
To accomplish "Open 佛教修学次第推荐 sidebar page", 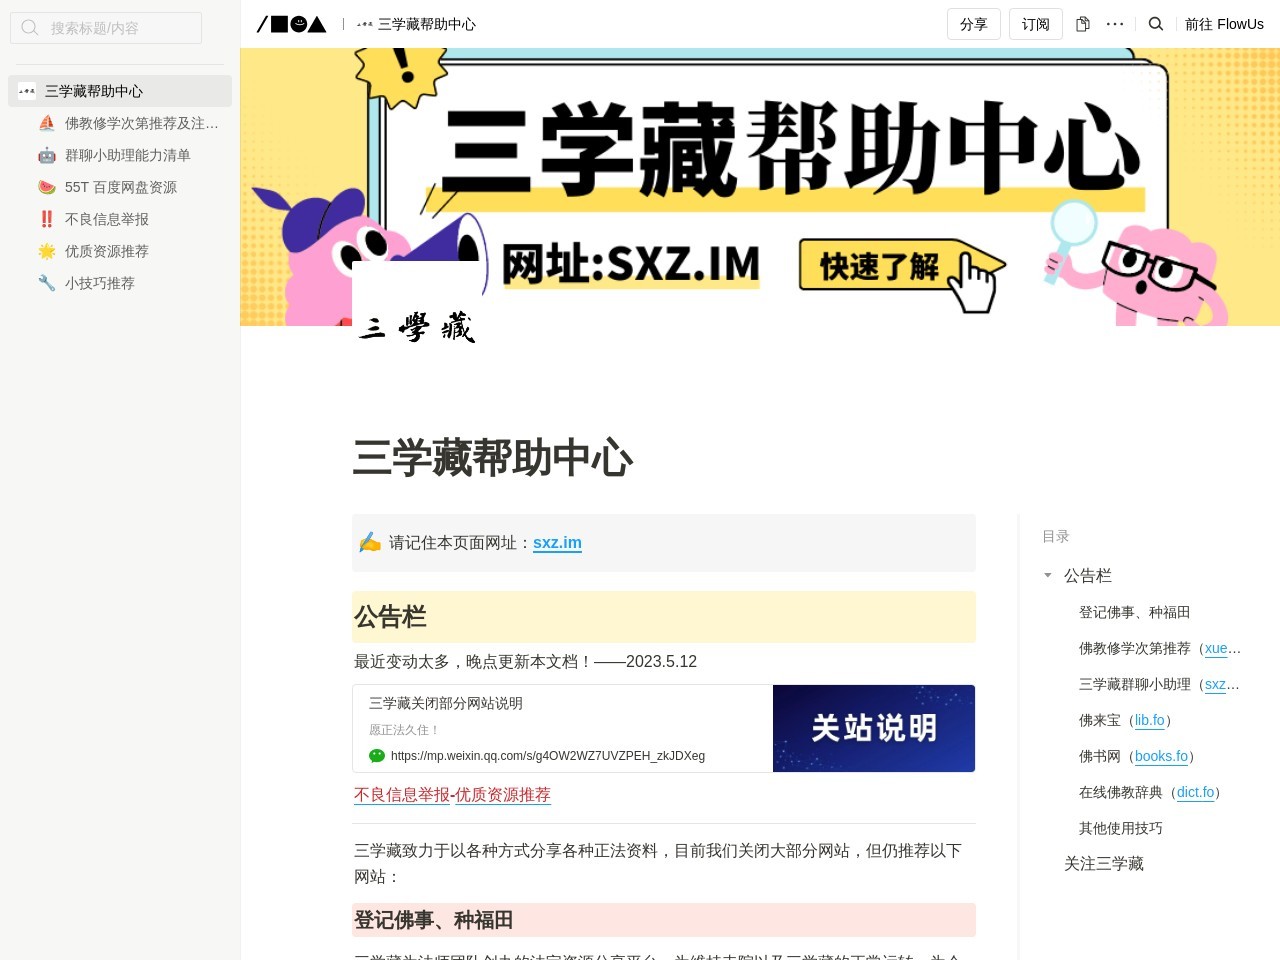I will pos(141,123).
